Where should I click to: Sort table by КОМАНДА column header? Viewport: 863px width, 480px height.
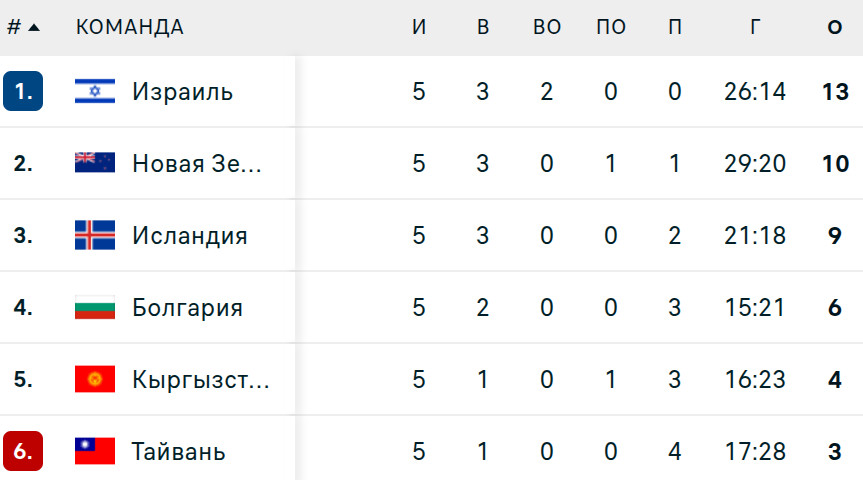(130, 28)
